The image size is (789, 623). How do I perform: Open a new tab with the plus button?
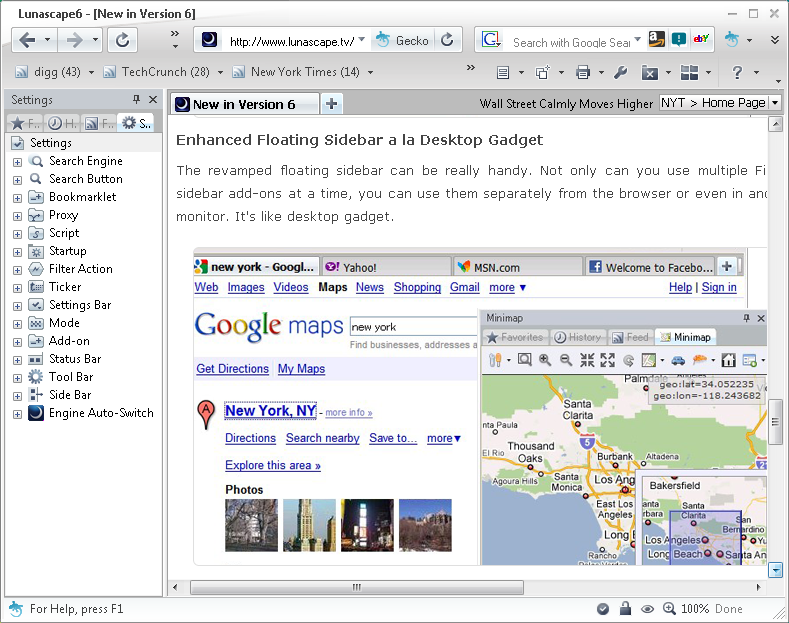point(332,104)
